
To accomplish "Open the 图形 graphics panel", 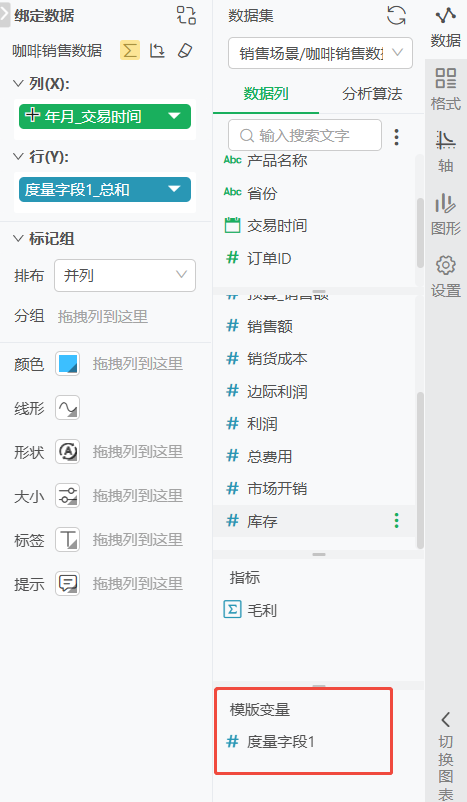I will point(446,214).
